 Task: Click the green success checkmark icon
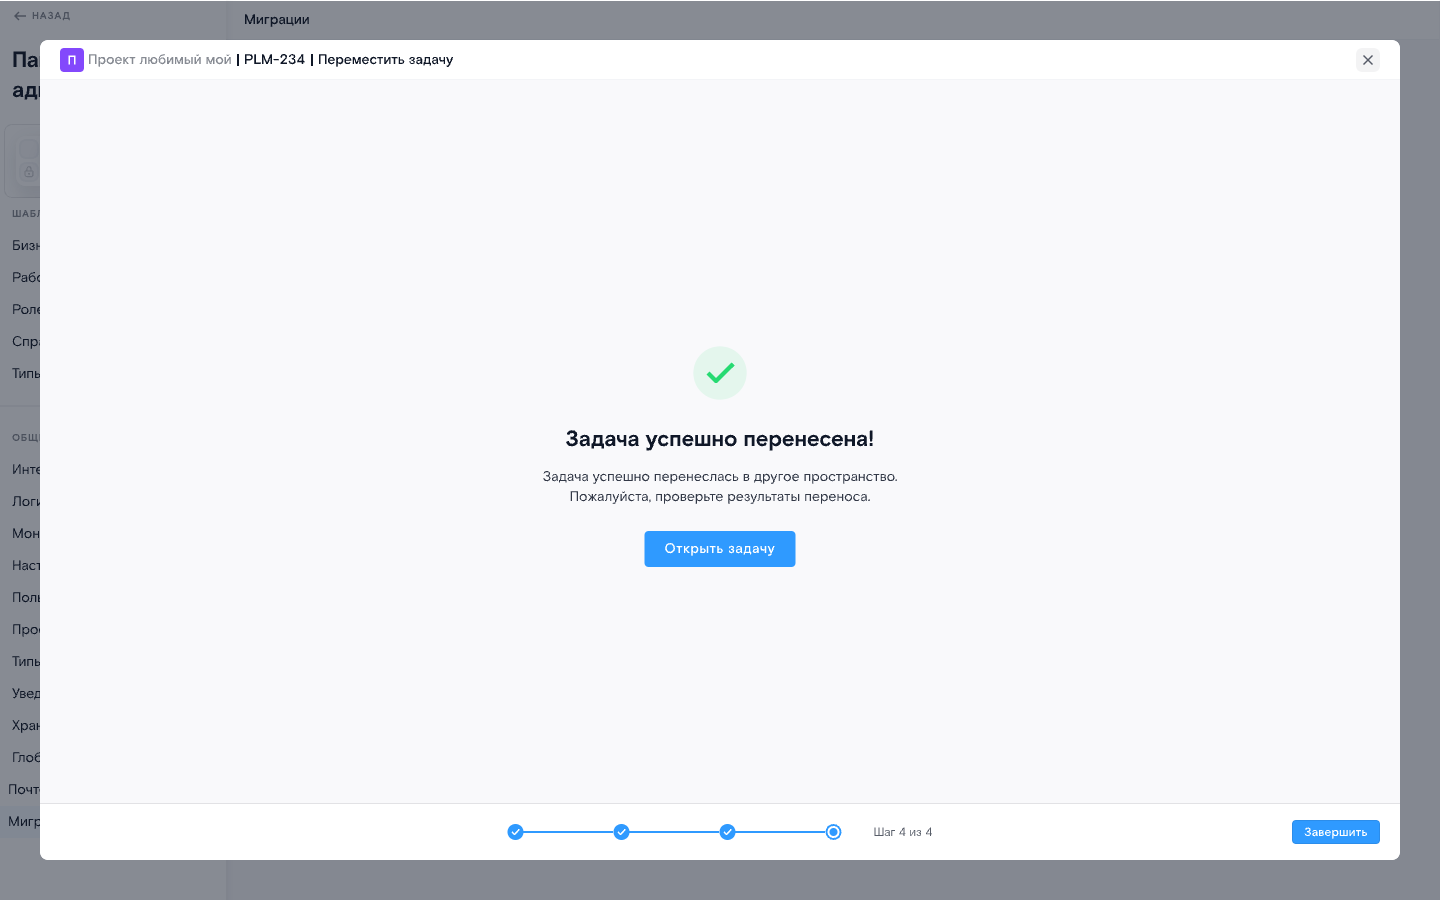[720, 373]
